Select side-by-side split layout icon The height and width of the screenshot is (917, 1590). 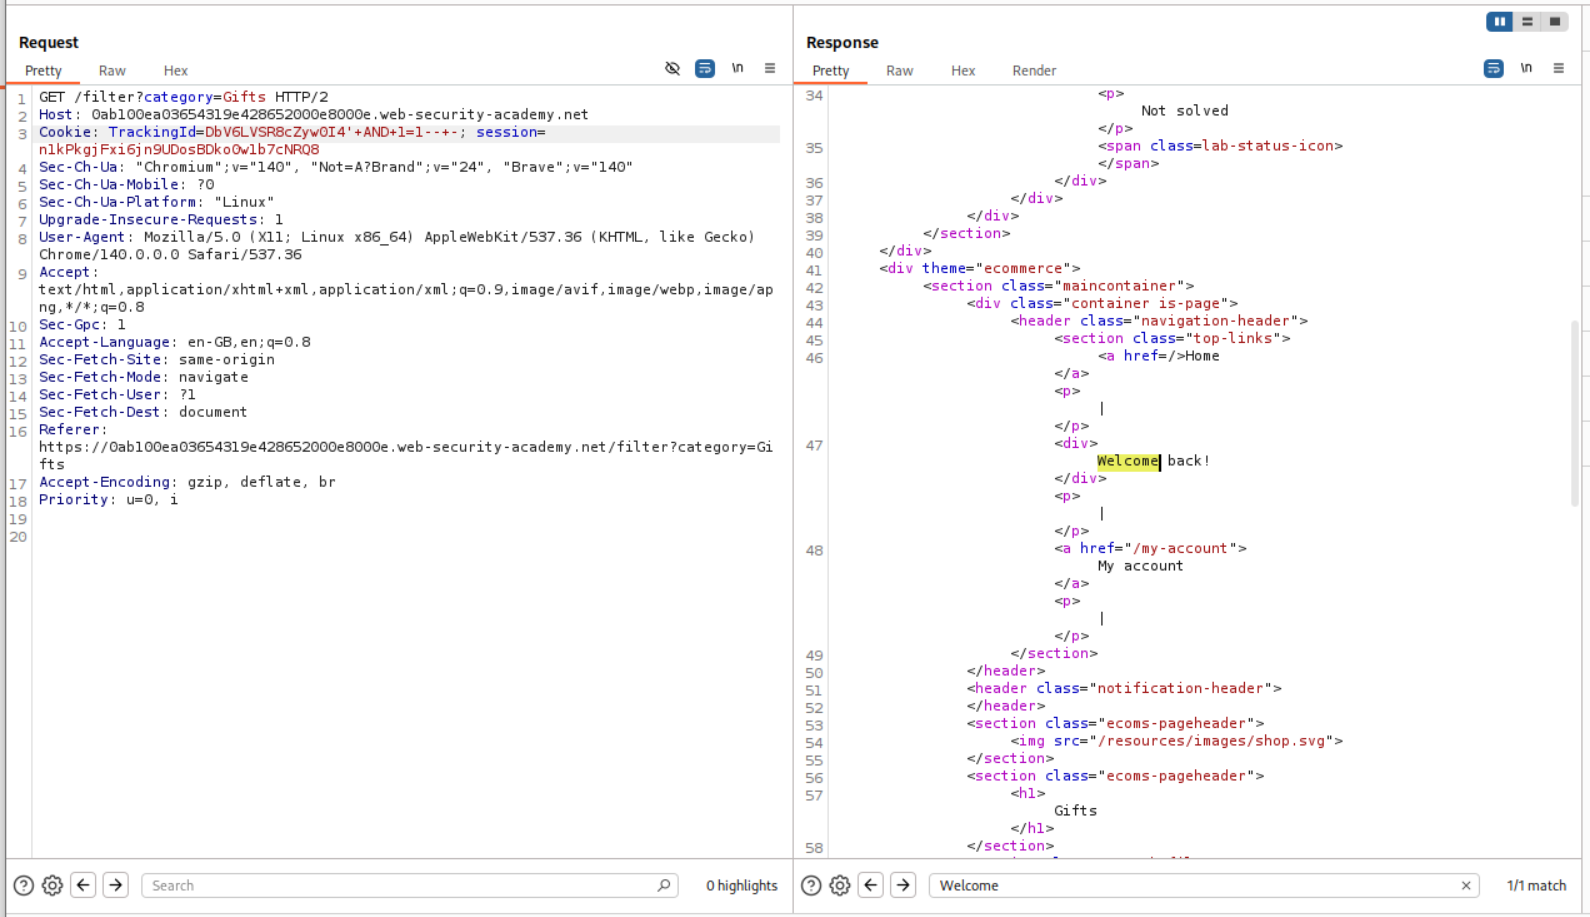(x=1499, y=21)
